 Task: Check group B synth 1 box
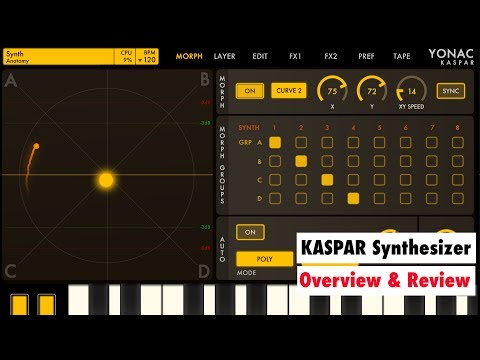[275, 161]
